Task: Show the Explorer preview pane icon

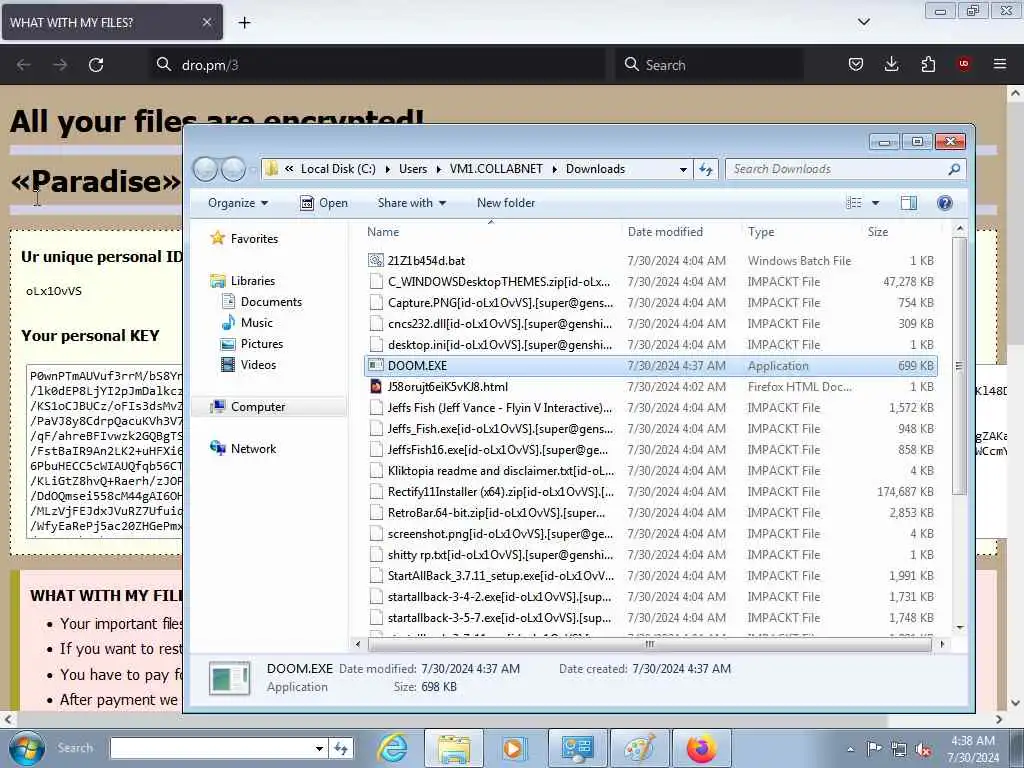Action: [908, 203]
